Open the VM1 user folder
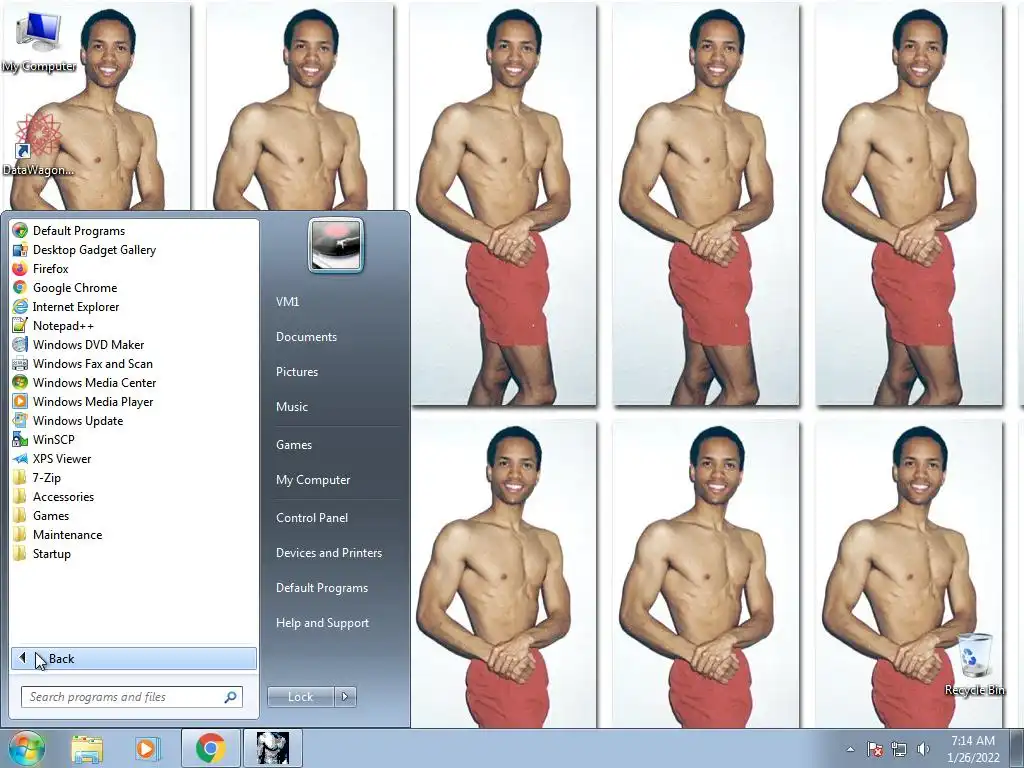1024x768 pixels. click(287, 301)
